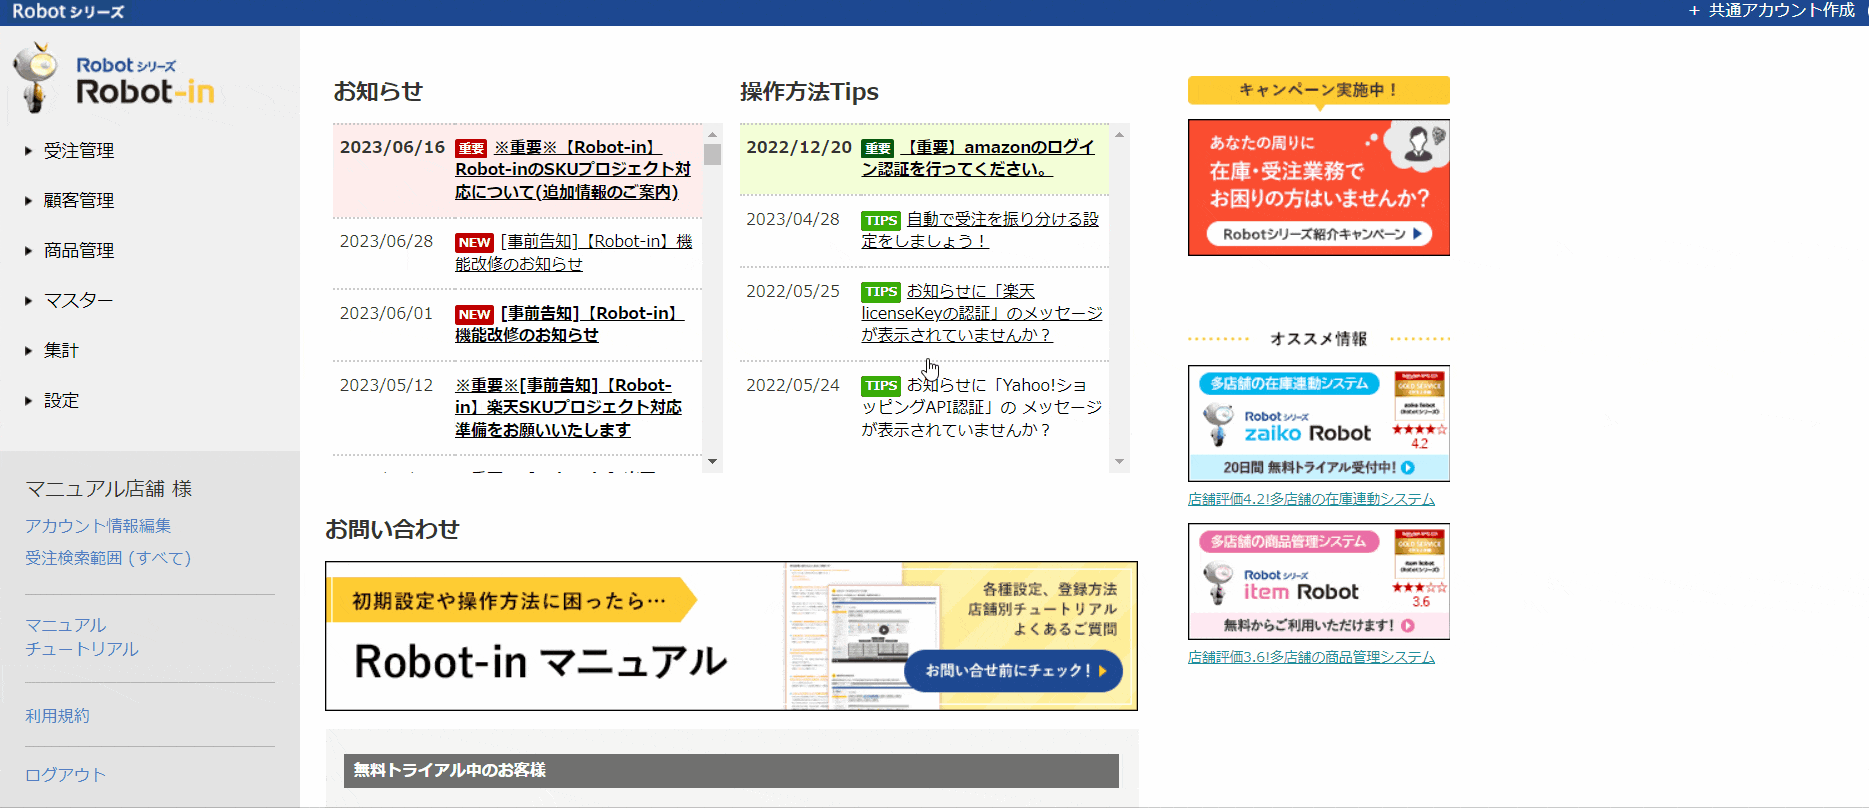Click the ログアウト link
Image resolution: width=1869 pixels, height=808 pixels.
[65, 775]
